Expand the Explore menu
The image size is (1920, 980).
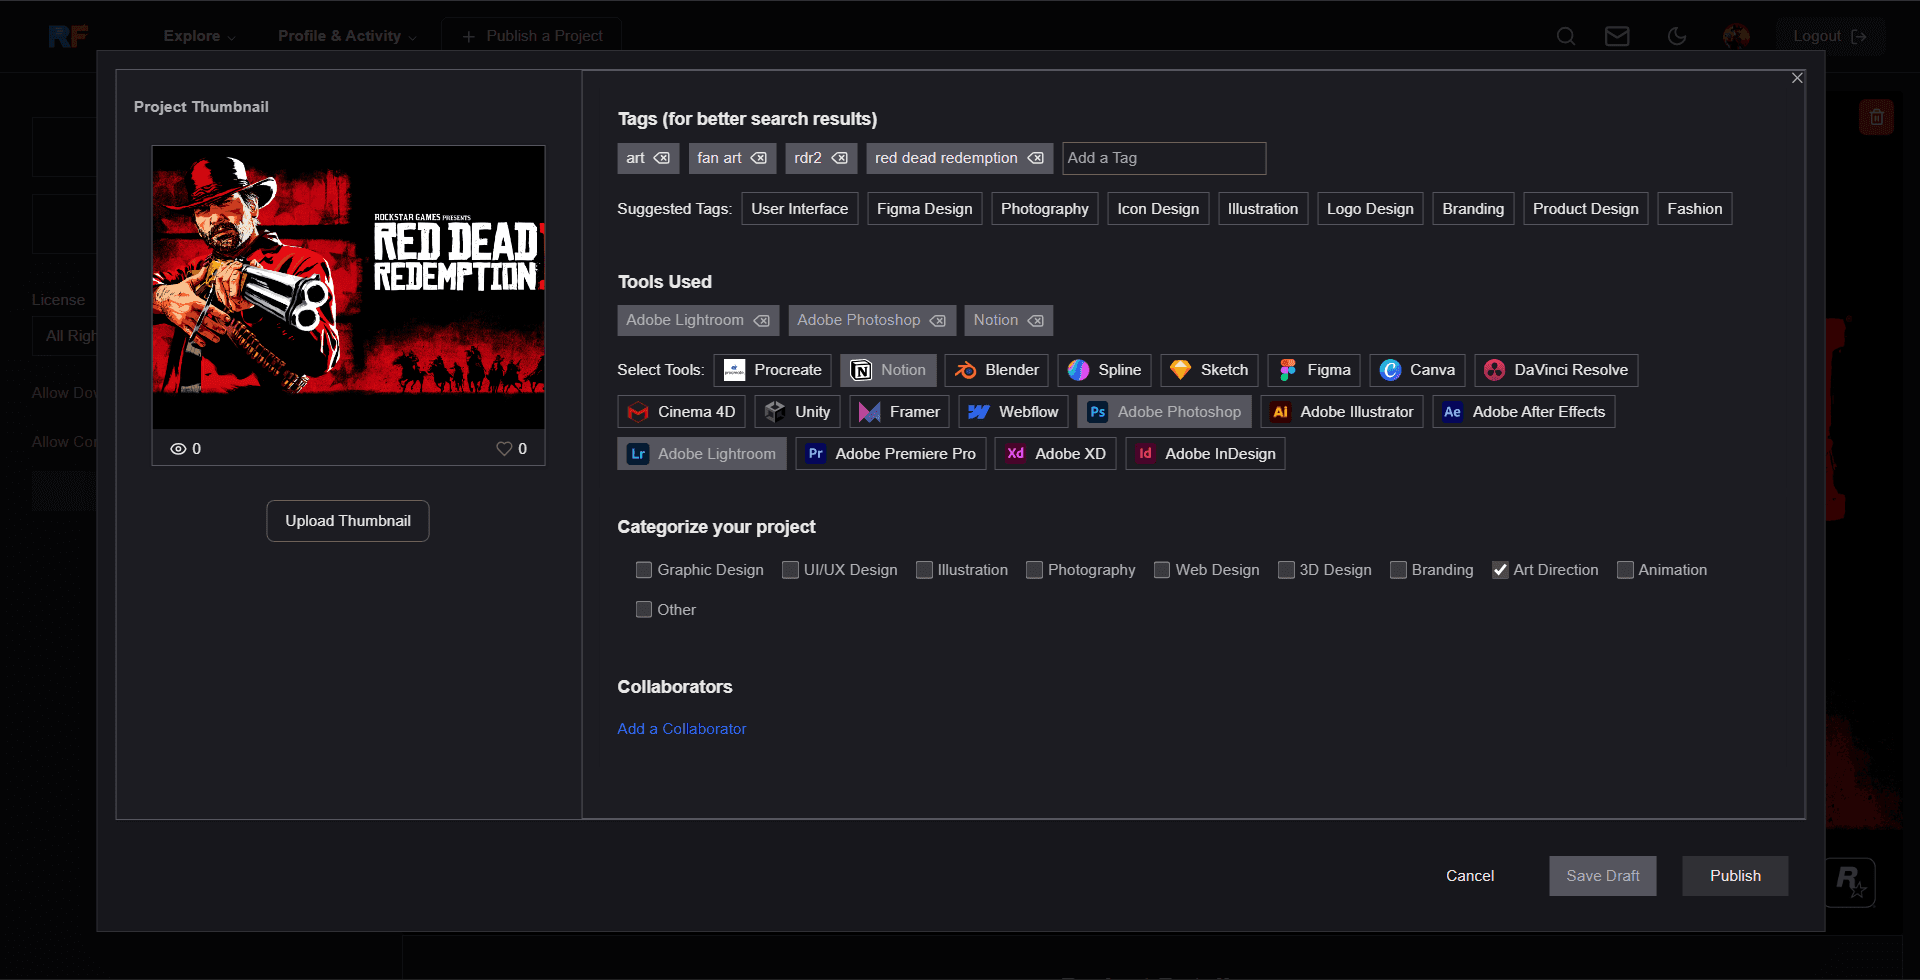tap(200, 36)
